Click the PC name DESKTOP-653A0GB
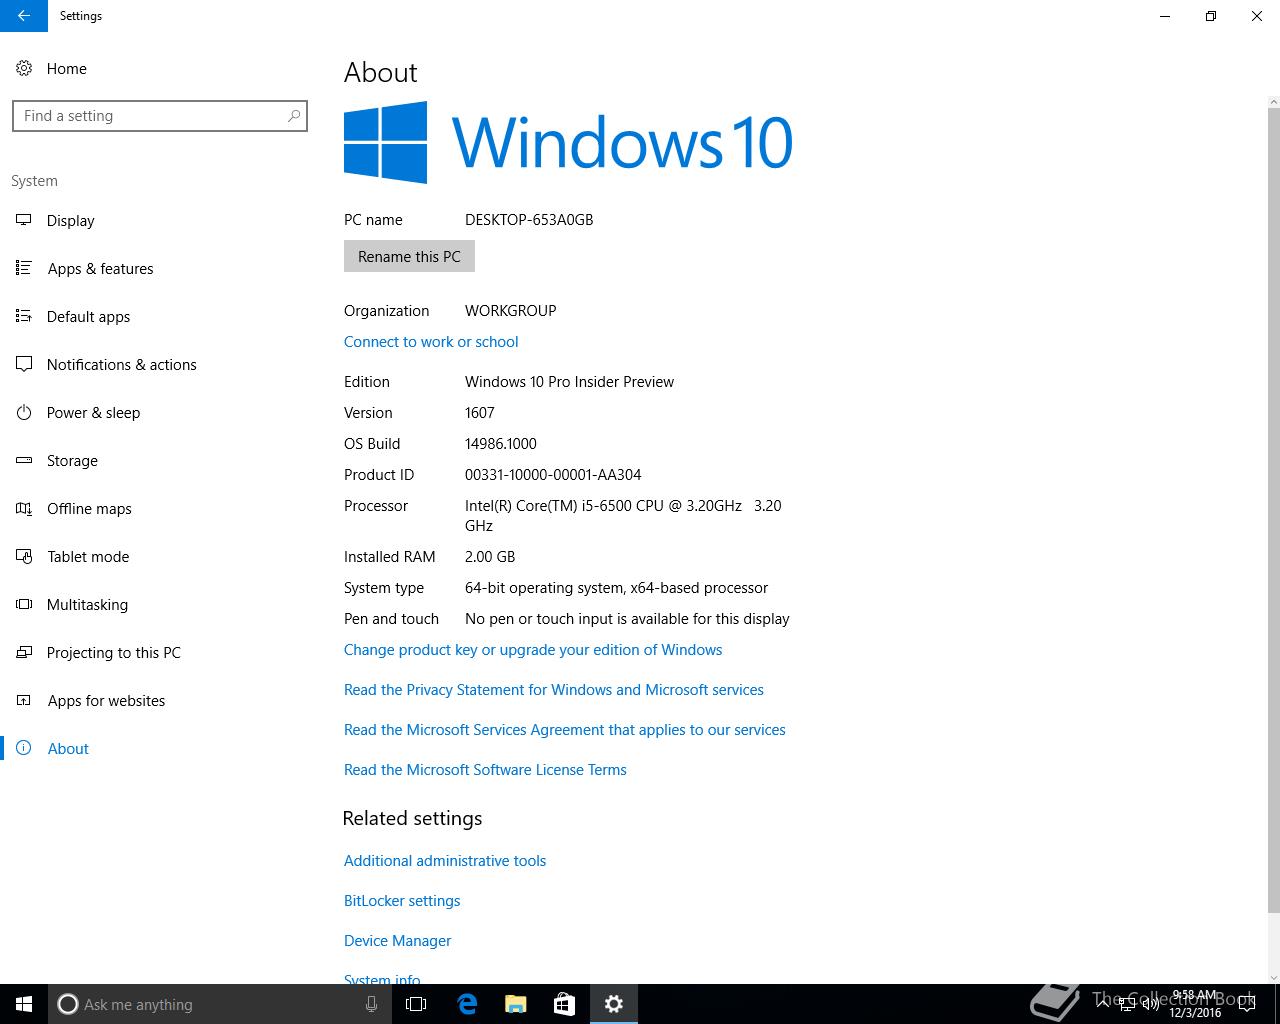Screen dimensions: 1280x1024 click(x=529, y=219)
